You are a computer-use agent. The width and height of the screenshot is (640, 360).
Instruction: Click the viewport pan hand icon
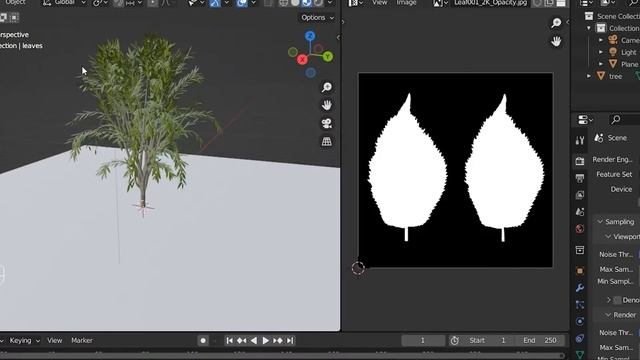tap(327, 105)
